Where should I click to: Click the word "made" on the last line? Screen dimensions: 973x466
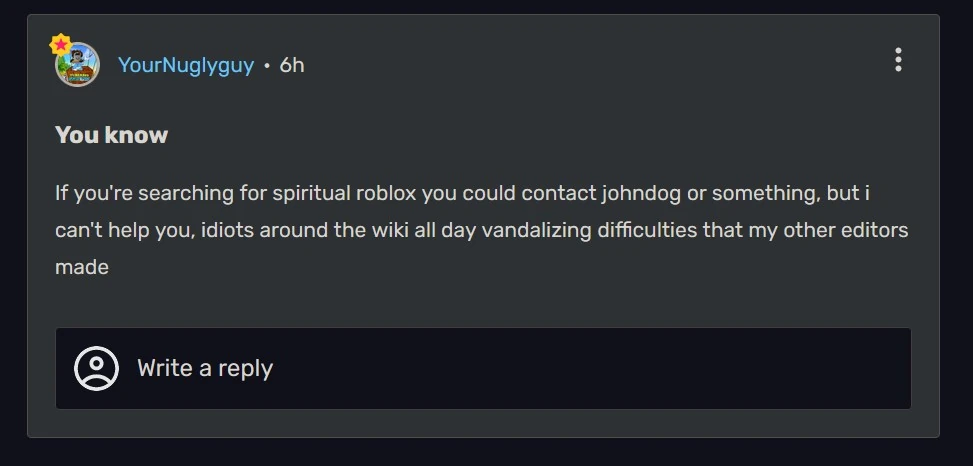(82, 267)
